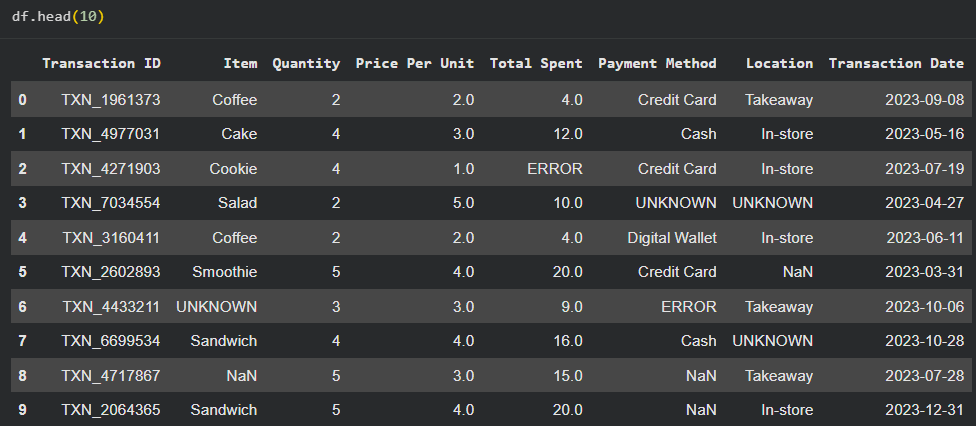Click the Total Spent column header
The image size is (976, 426).
(x=536, y=63)
